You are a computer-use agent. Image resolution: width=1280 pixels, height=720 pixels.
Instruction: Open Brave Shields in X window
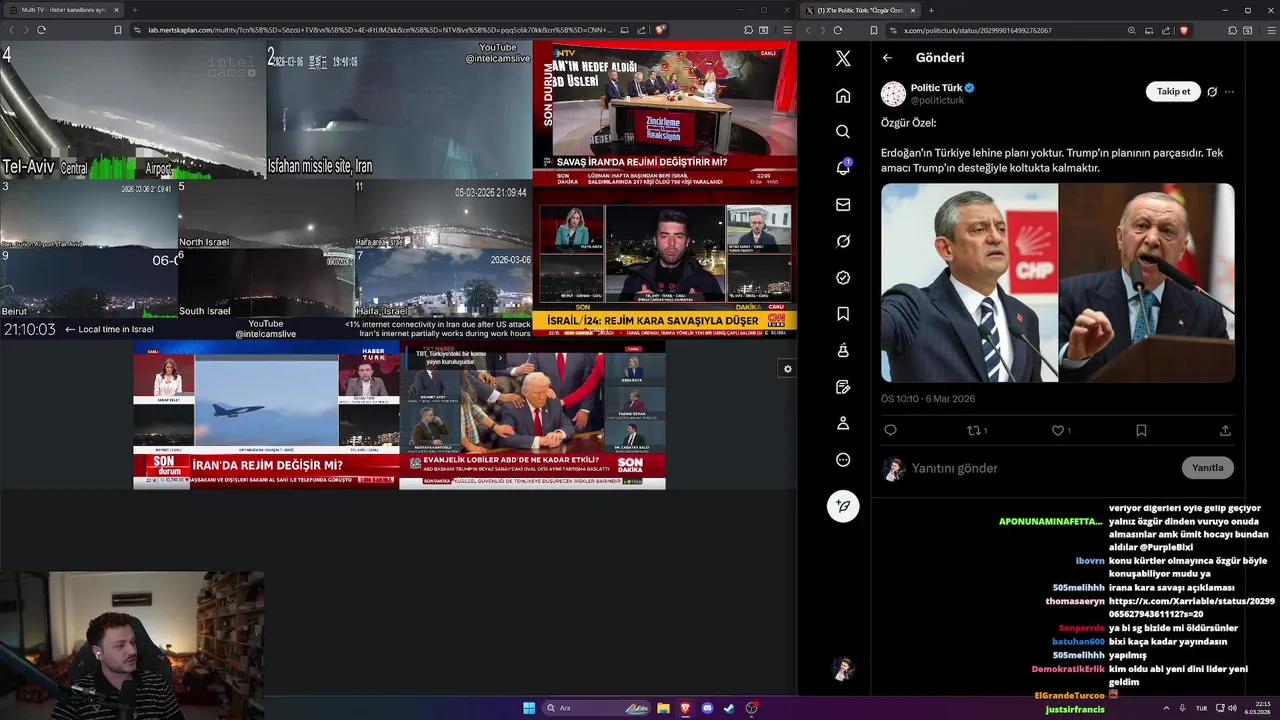pos(1183,30)
